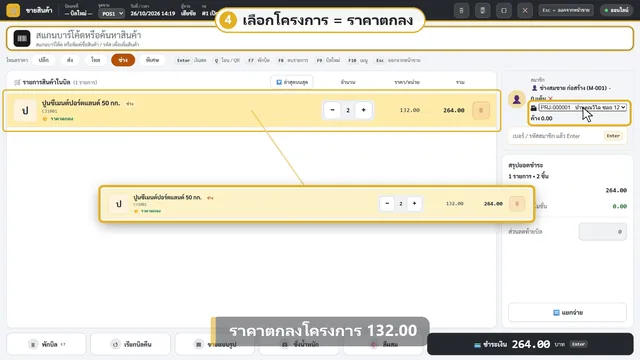
Task: Click the F8 ลบรายการ shortcut hint
Action: pyautogui.click(x=293, y=60)
